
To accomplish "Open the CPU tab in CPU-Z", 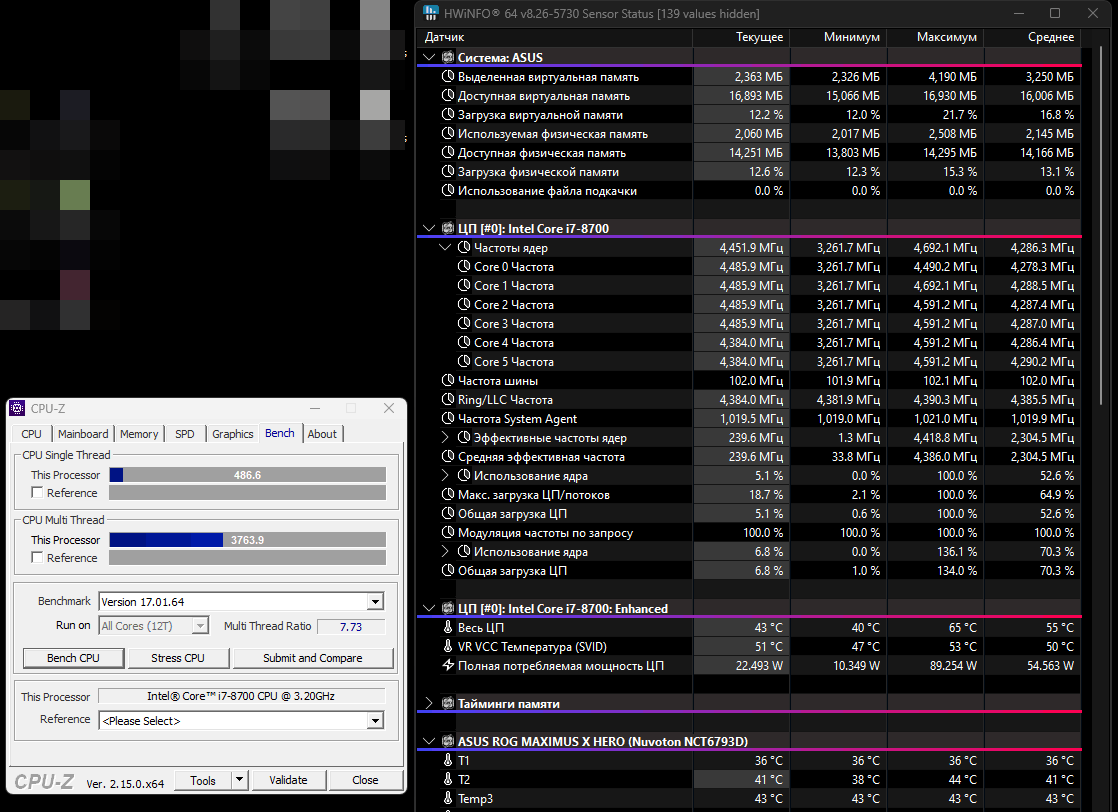I will (x=31, y=433).
